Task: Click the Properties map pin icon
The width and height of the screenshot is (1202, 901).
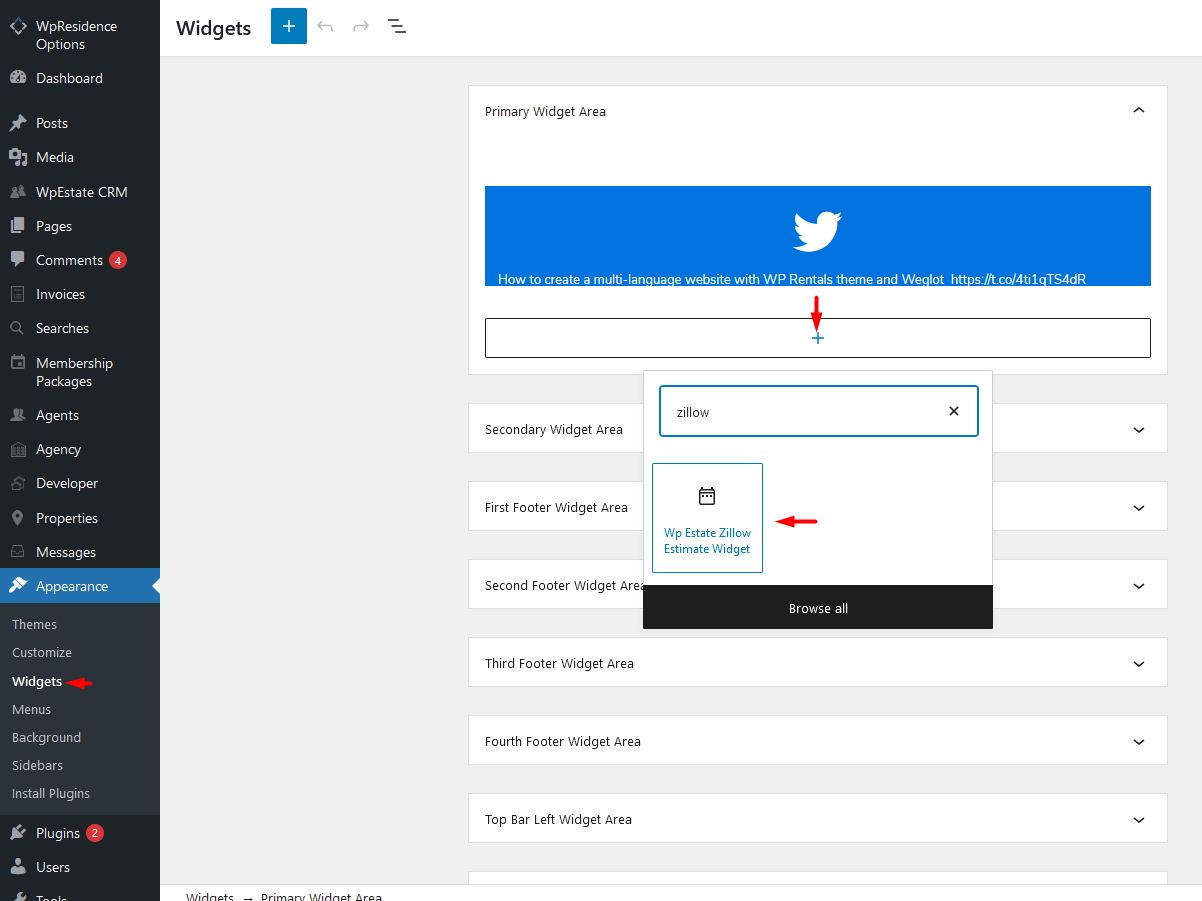Action: pos(18,518)
